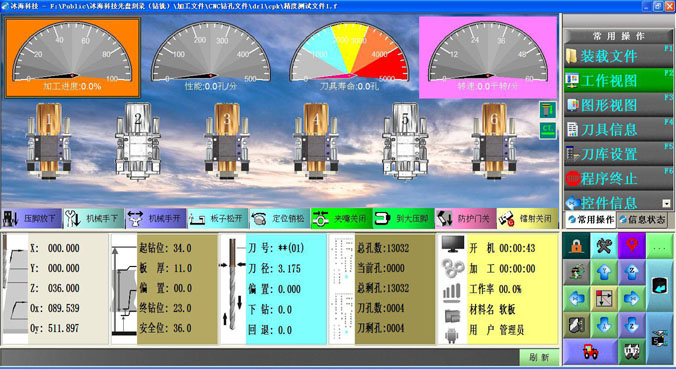Click the orange padlock lock icon
Viewport: 676px width, 369px height.
click(576, 246)
